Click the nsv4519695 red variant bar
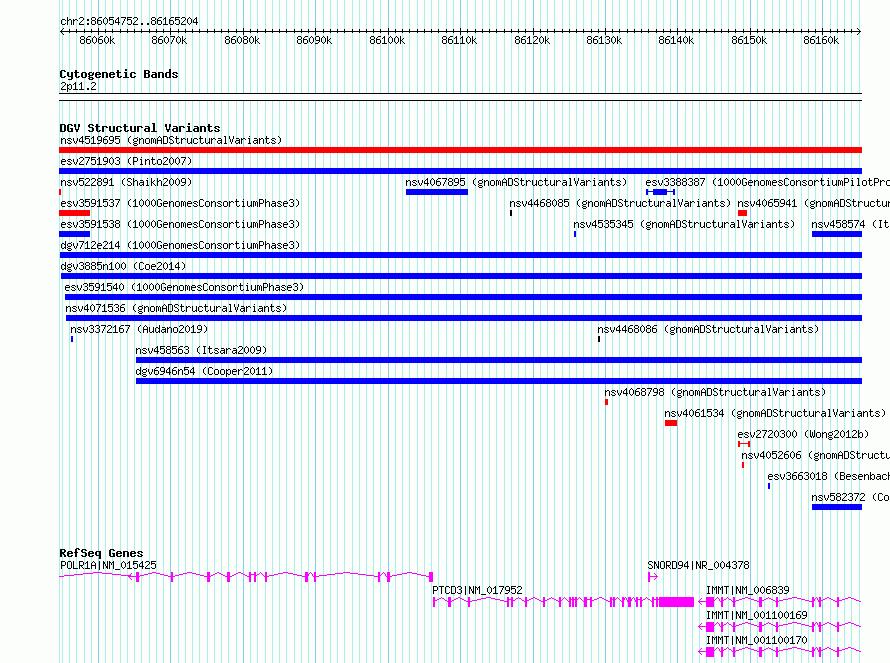Screen dimensions: 890x663 [x=460, y=150]
